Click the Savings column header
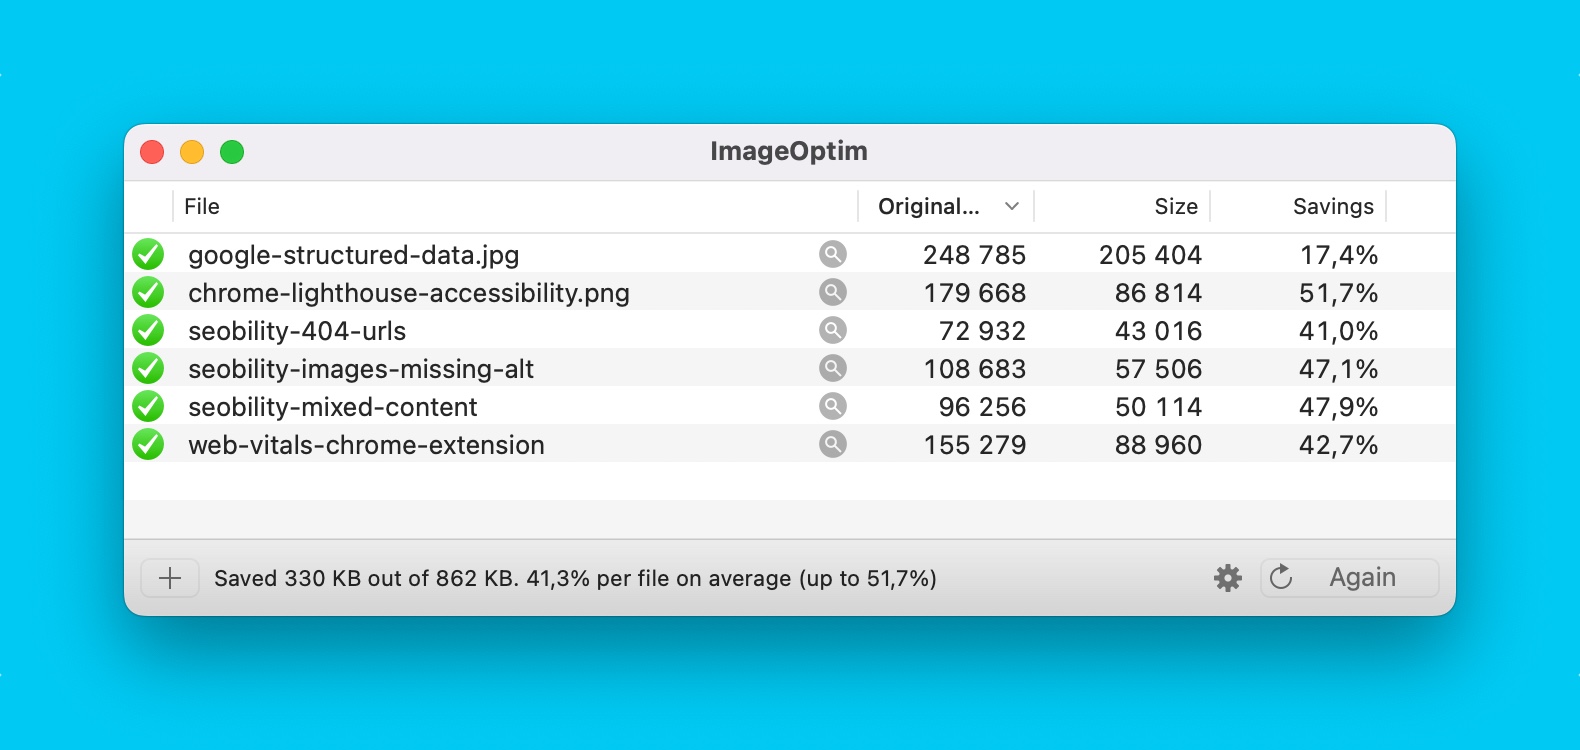1580x750 pixels. (1334, 206)
